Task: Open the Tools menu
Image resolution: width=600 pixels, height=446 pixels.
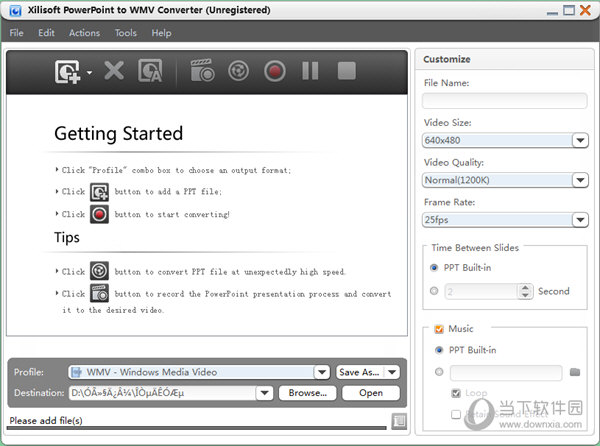Action: 125,33
